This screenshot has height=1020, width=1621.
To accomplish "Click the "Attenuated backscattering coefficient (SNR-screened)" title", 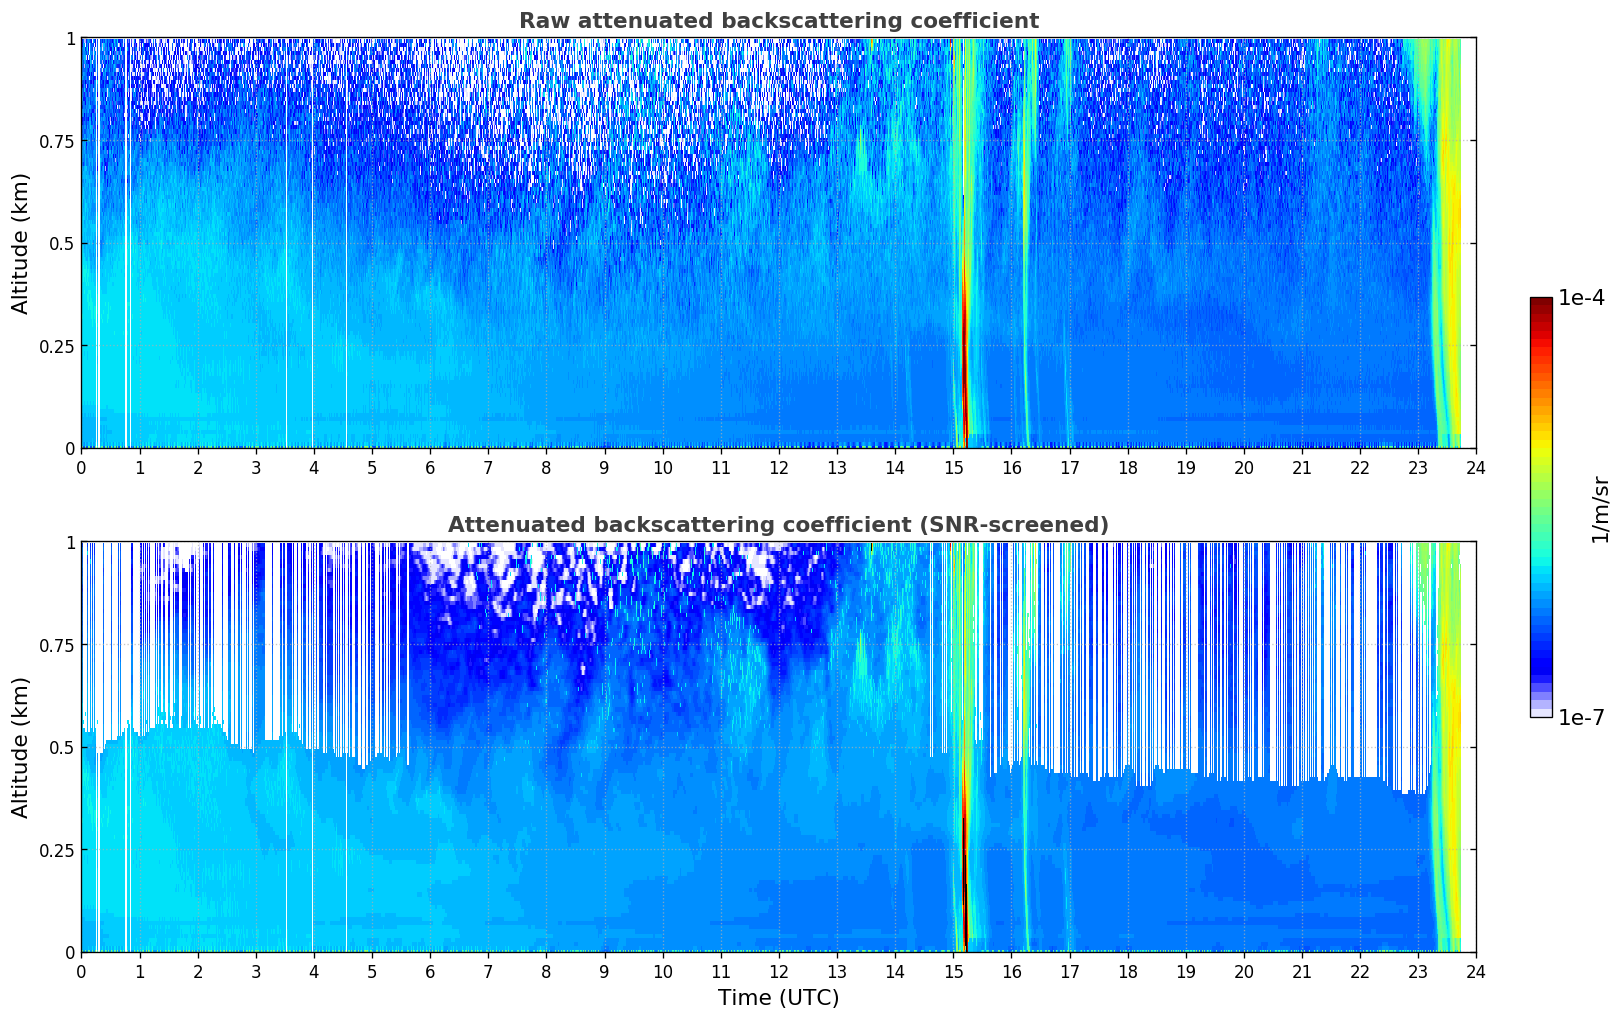I will (778, 525).
